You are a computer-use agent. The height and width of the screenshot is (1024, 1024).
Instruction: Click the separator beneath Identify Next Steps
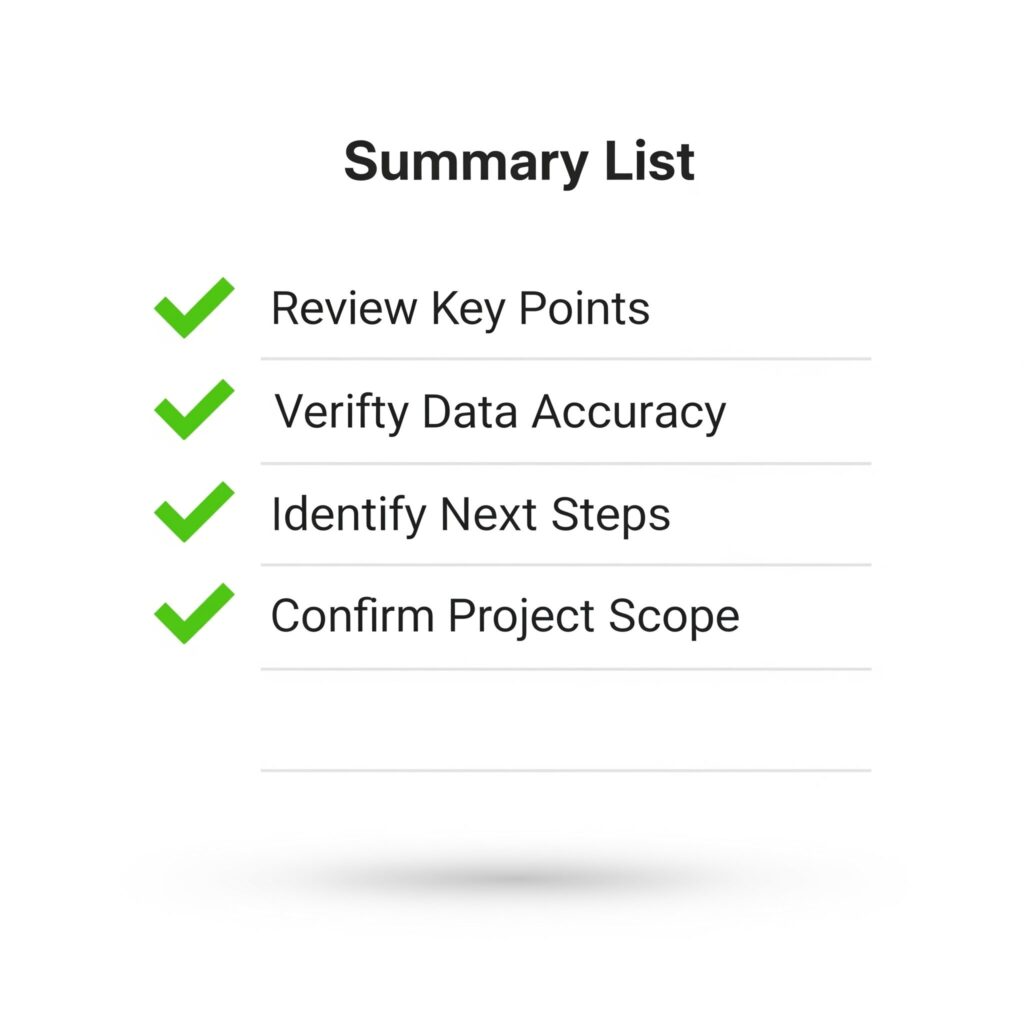pyautogui.click(x=566, y=565)
